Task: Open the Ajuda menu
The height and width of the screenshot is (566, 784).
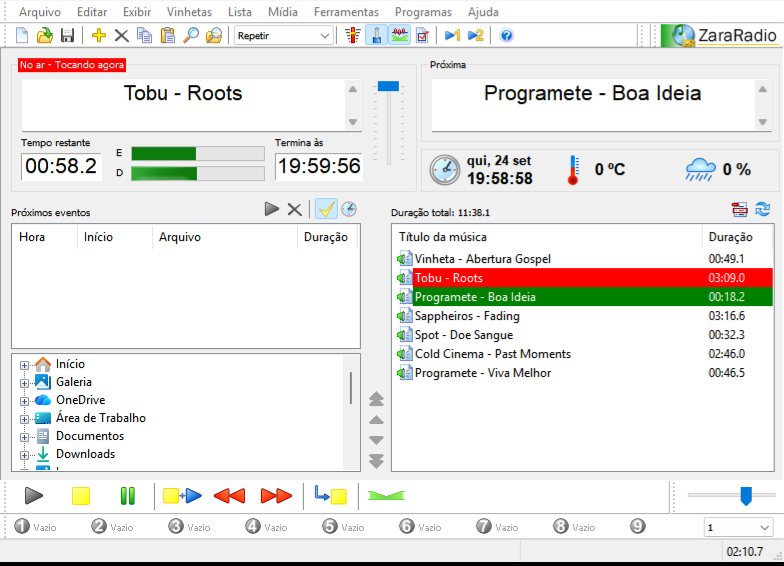Action: coord(483,12)
